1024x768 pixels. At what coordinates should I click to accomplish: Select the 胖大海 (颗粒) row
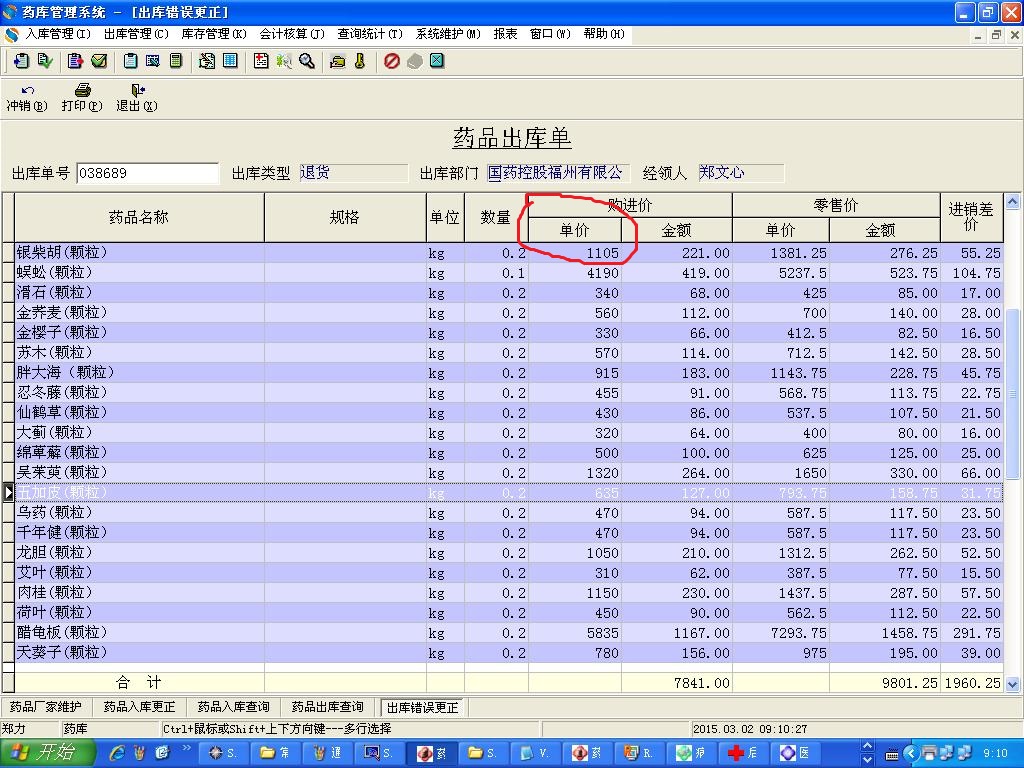509,373
